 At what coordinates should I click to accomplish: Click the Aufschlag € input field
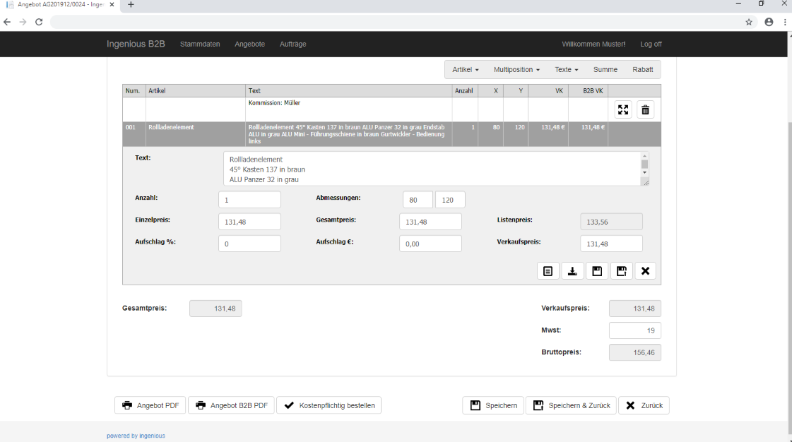pyautogui.click(x=430, y=243)
